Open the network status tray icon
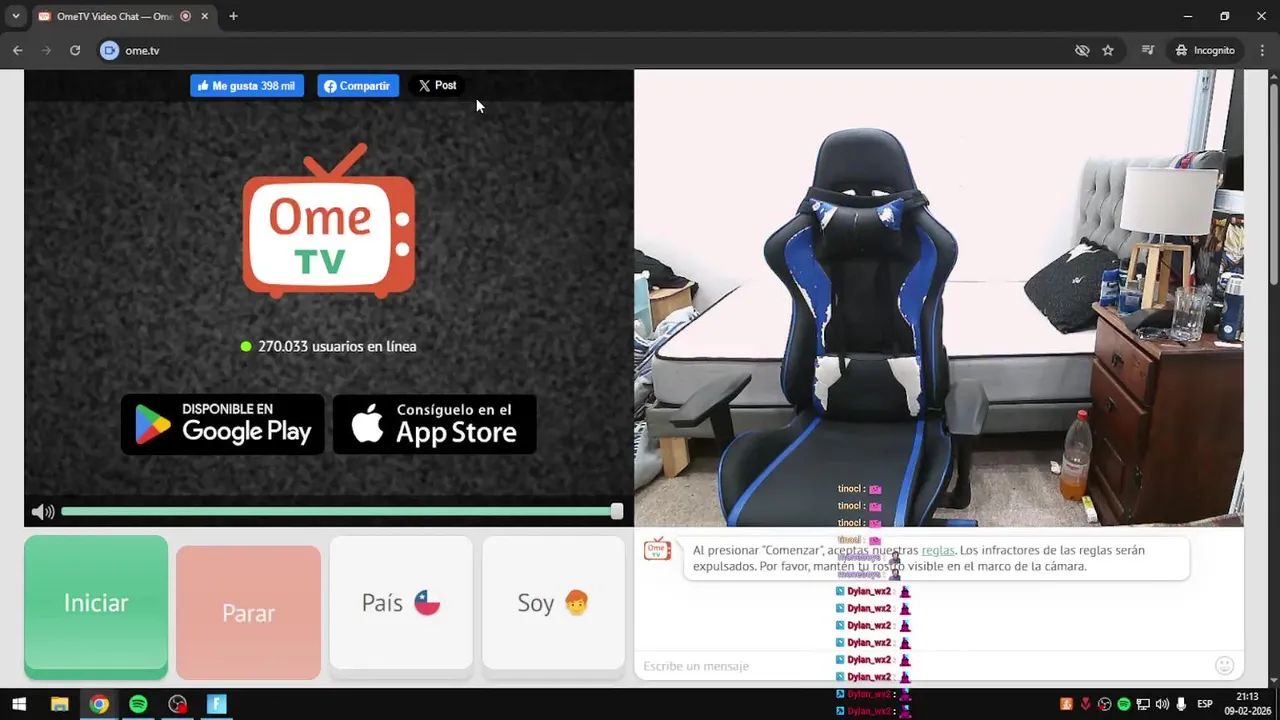This screenshot has width=1280, height=720. 1143,704
